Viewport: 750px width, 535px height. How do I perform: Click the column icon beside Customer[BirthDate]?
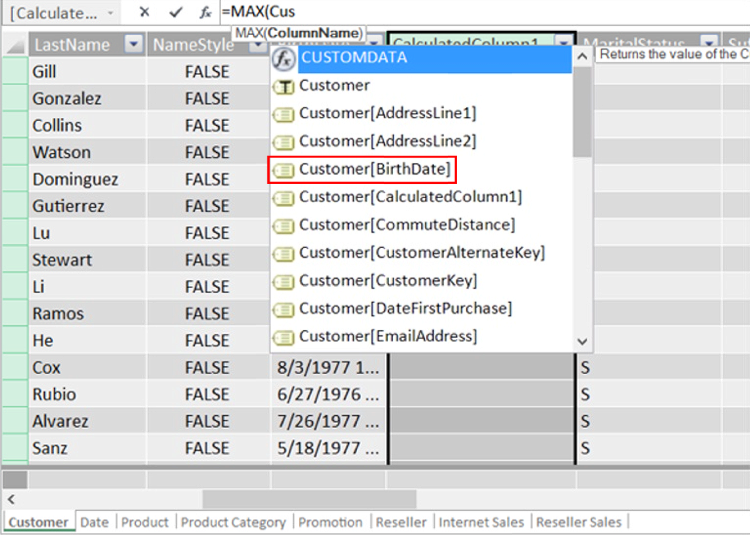coord(284,170)
